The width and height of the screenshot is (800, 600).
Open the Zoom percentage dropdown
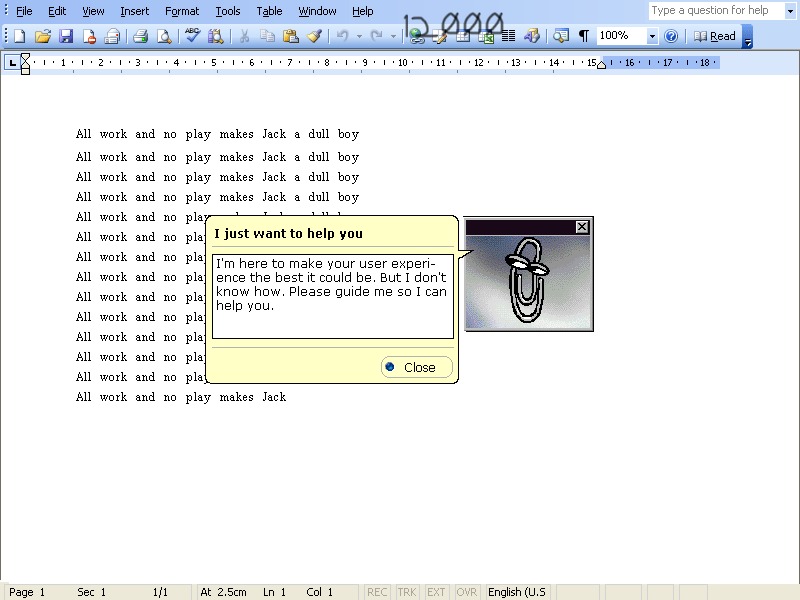pos(652,36)
